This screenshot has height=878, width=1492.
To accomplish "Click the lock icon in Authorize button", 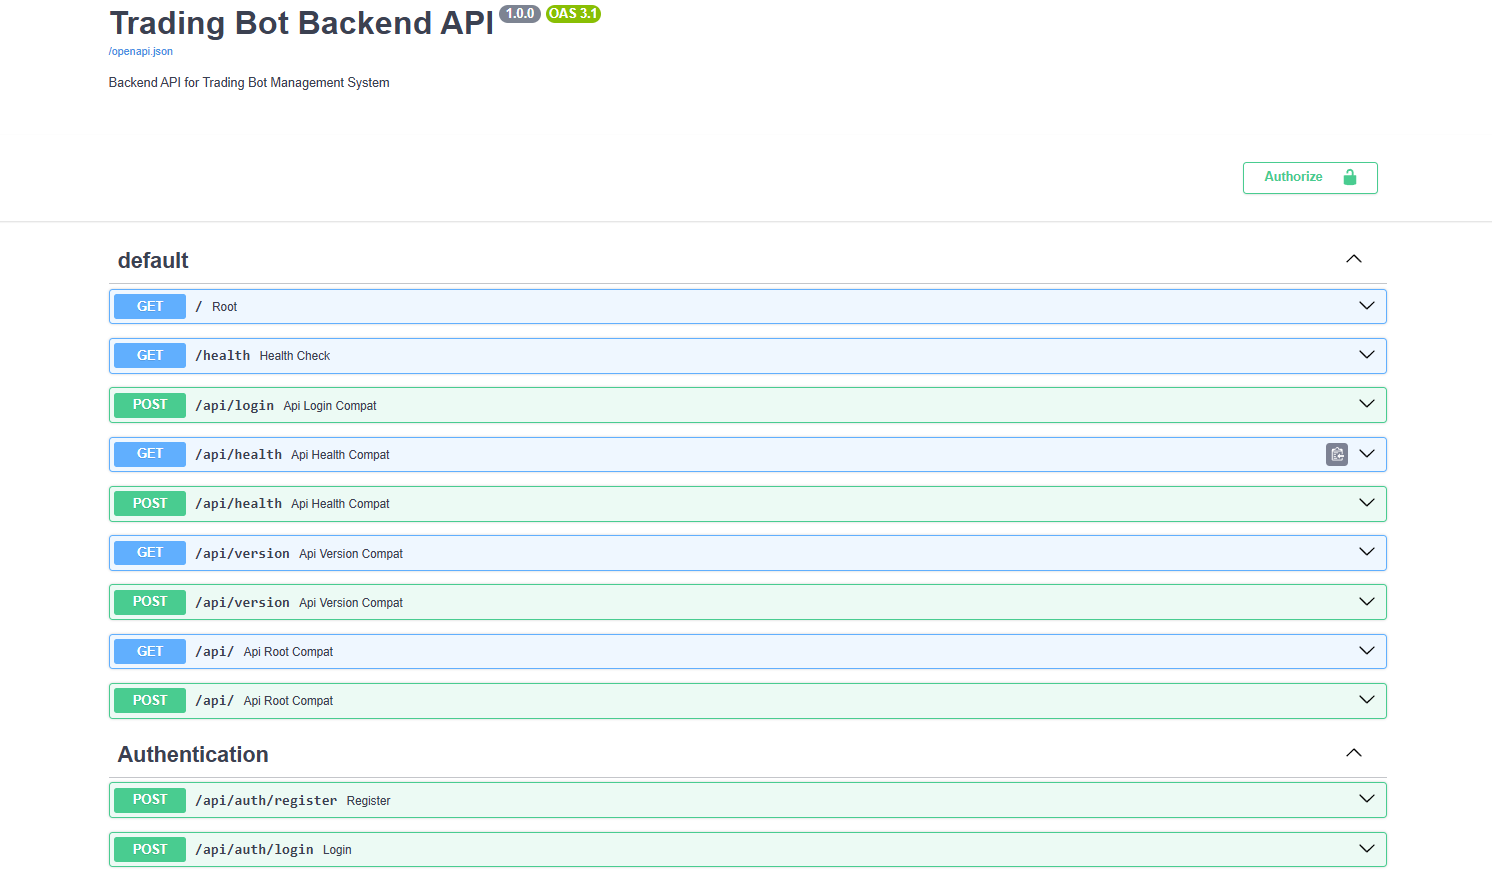I will click(1349, 177).
